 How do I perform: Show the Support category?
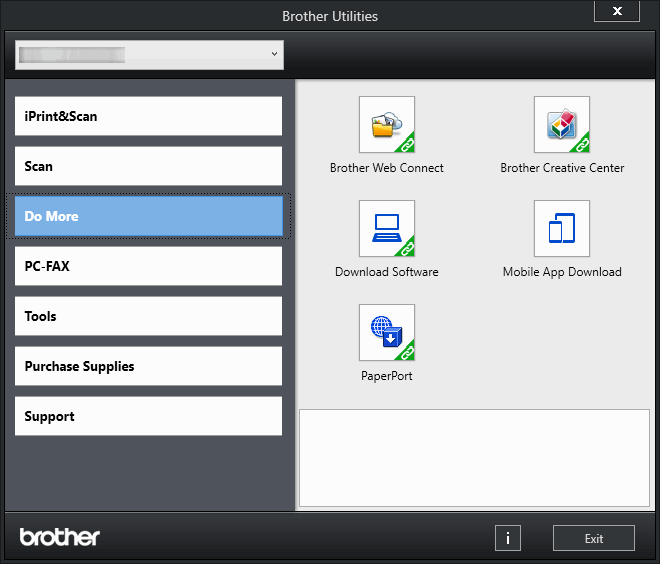pyautogui.click(x=148, y=416)
